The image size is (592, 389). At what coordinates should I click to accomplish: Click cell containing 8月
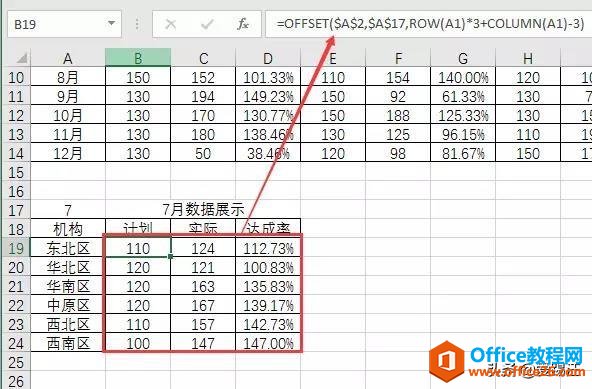coord(68,77)
